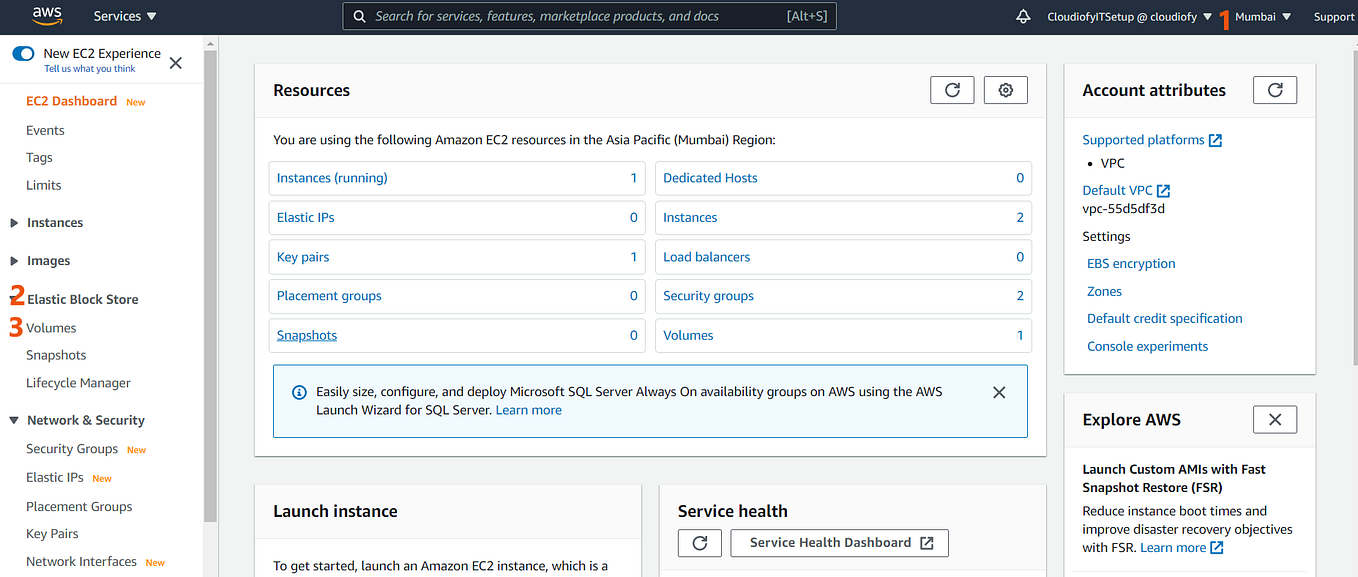Refresh the Resources panel
This screenshot has height=577, width=1358.
click(951, 89)
